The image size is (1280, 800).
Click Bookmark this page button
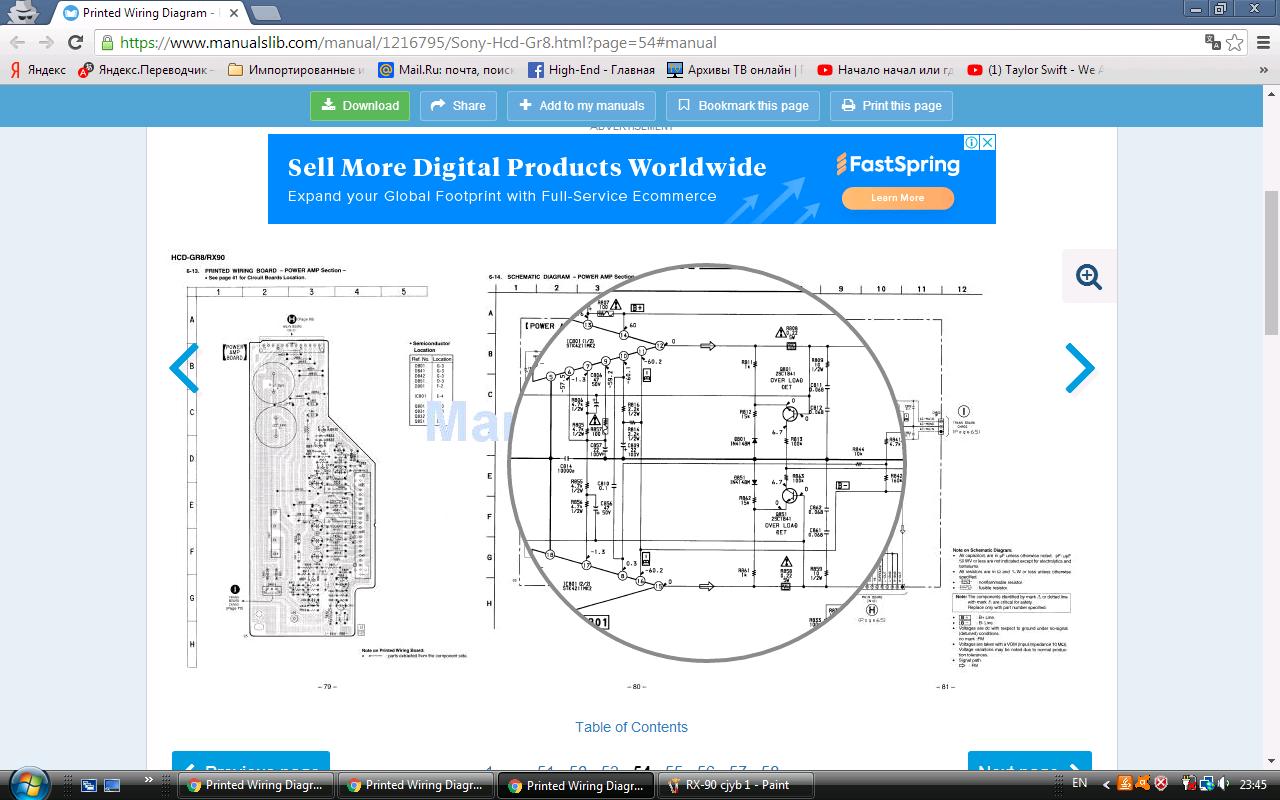pos(743,105)
